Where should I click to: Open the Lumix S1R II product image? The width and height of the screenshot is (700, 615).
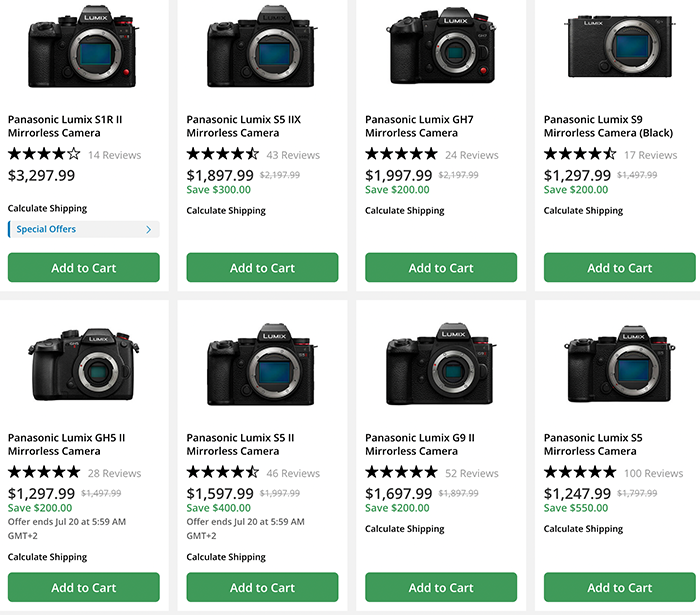click(x=83, y=47)
